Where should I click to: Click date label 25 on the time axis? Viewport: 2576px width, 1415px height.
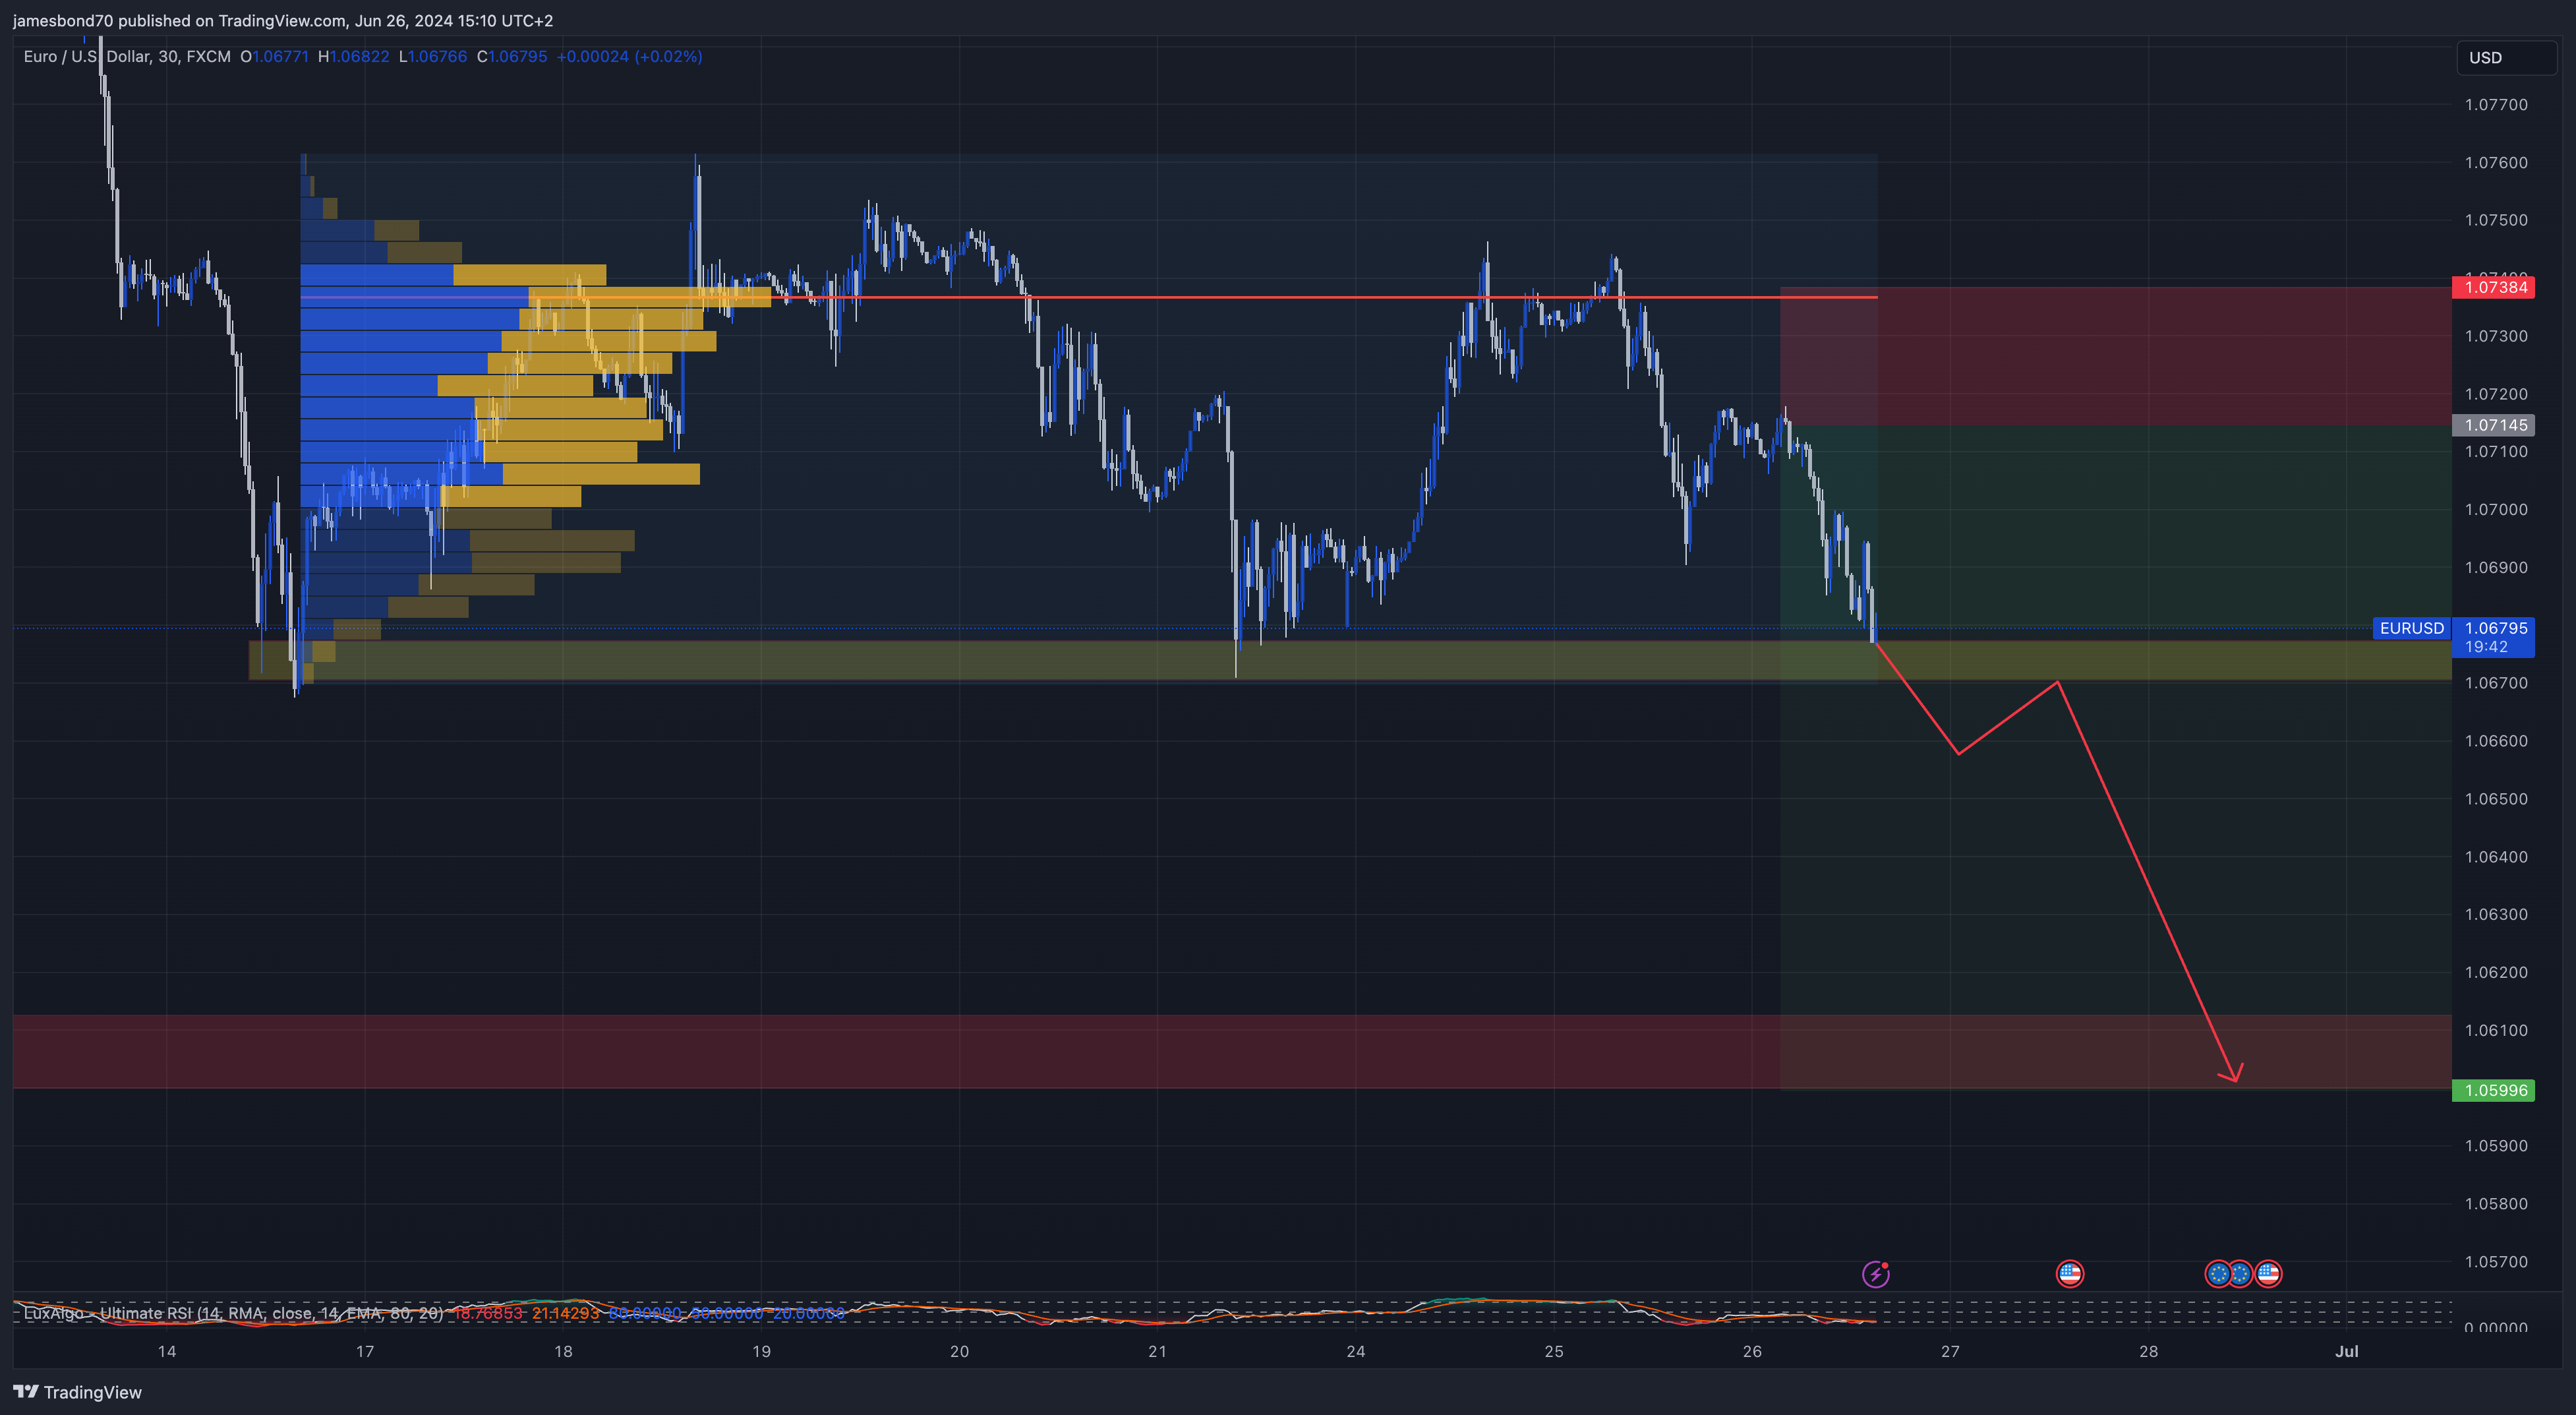point(1553,1351)
